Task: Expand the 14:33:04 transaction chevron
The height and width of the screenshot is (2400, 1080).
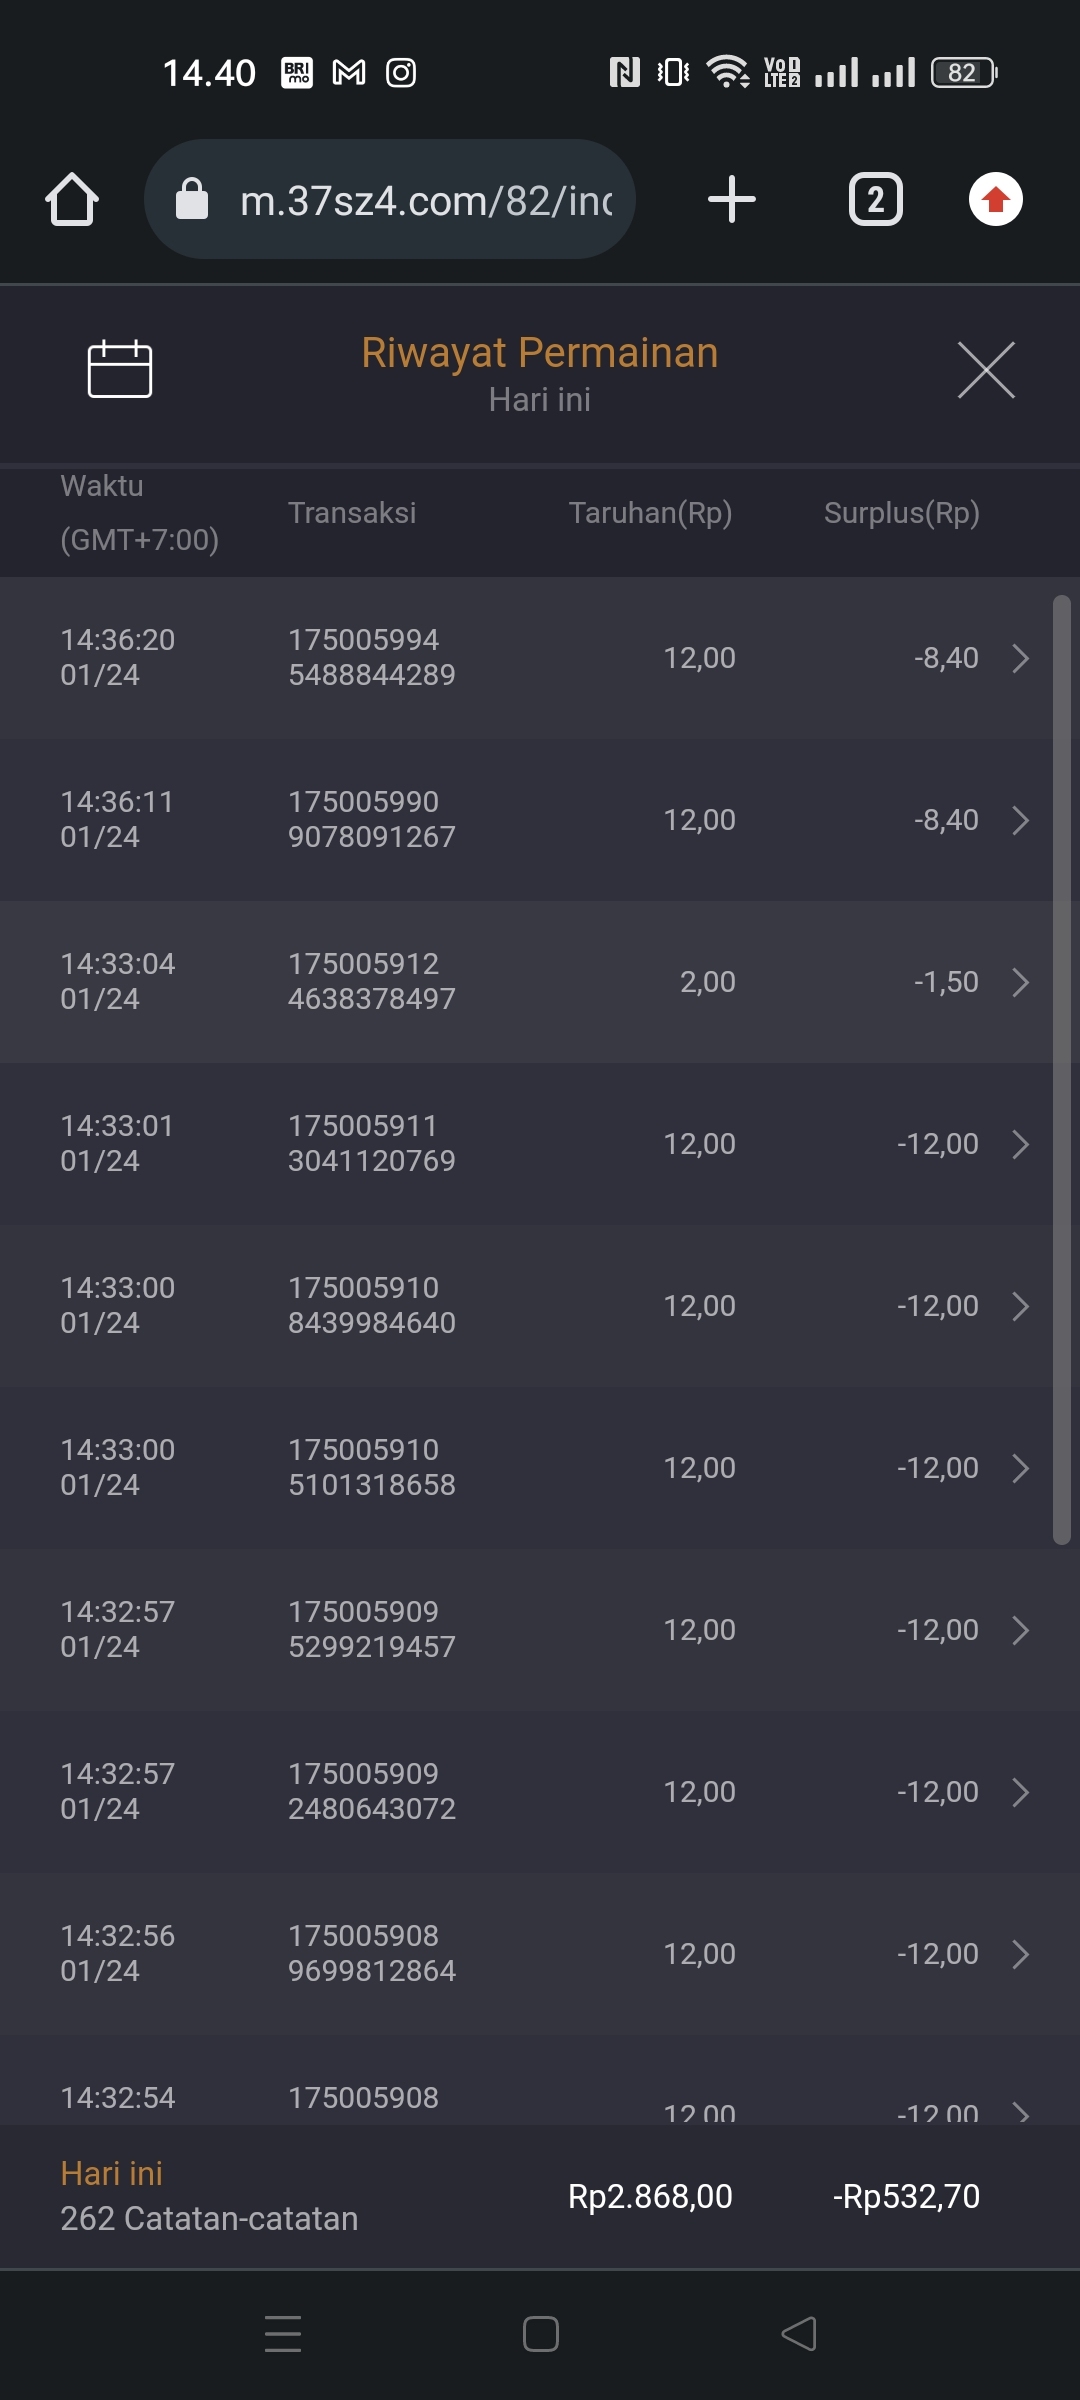Action: (1020, 982)
